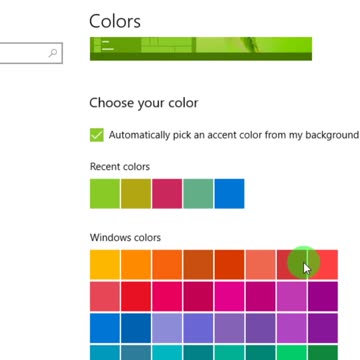Choose the last purple swatch in Windows colors second row
Screen dimensions: 360x360
point(323,296)
